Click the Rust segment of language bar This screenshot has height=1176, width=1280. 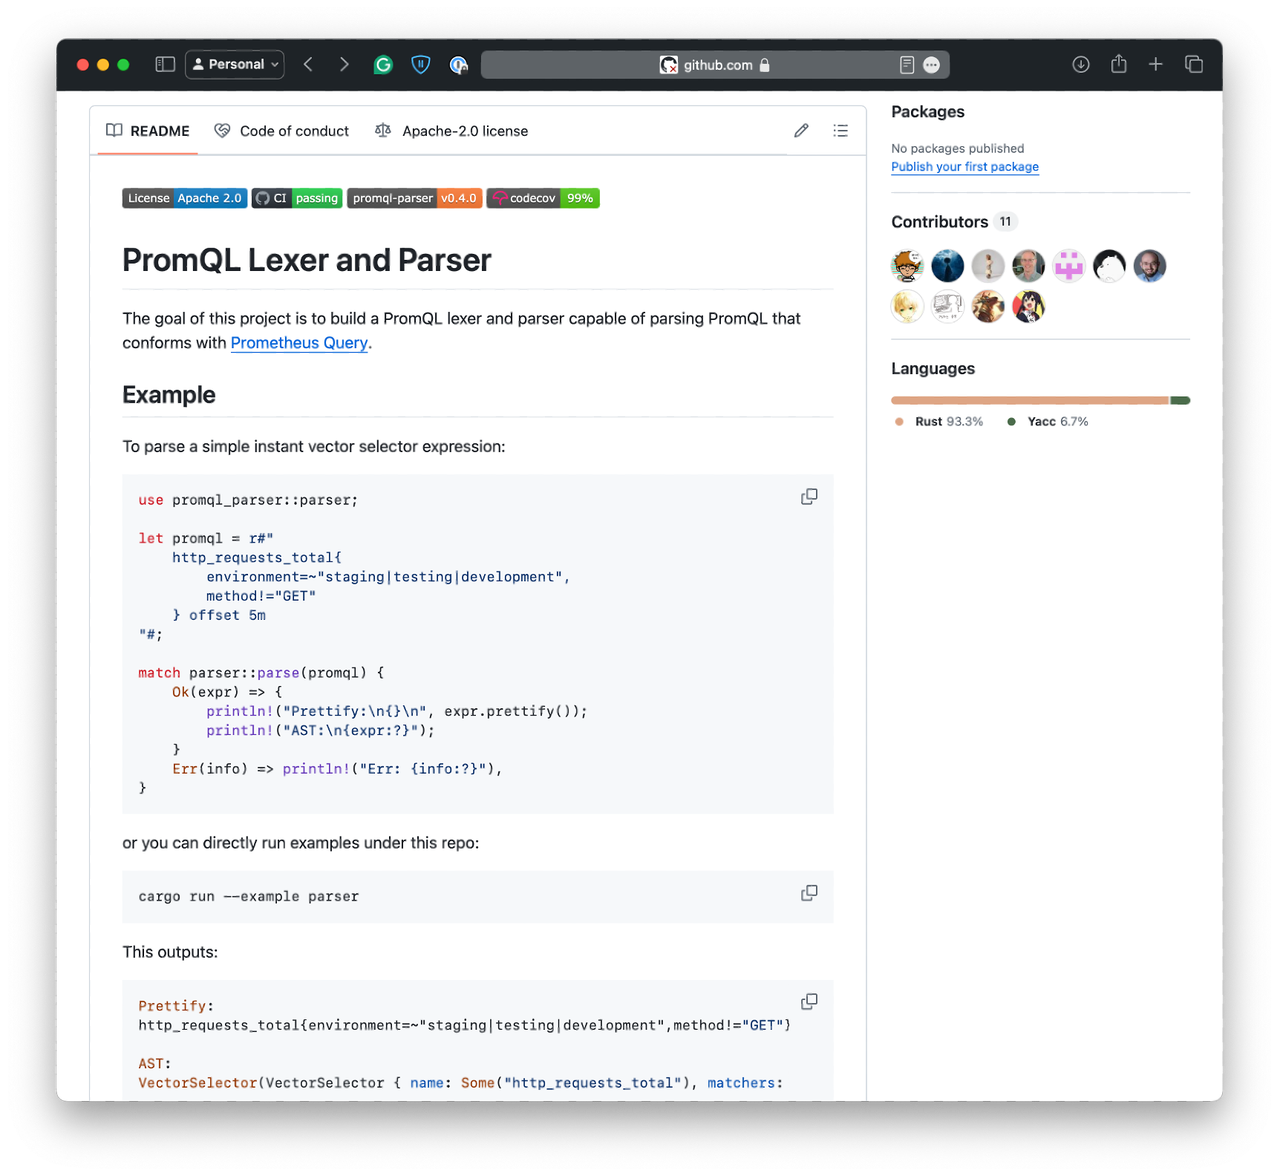pos(1030,401)
